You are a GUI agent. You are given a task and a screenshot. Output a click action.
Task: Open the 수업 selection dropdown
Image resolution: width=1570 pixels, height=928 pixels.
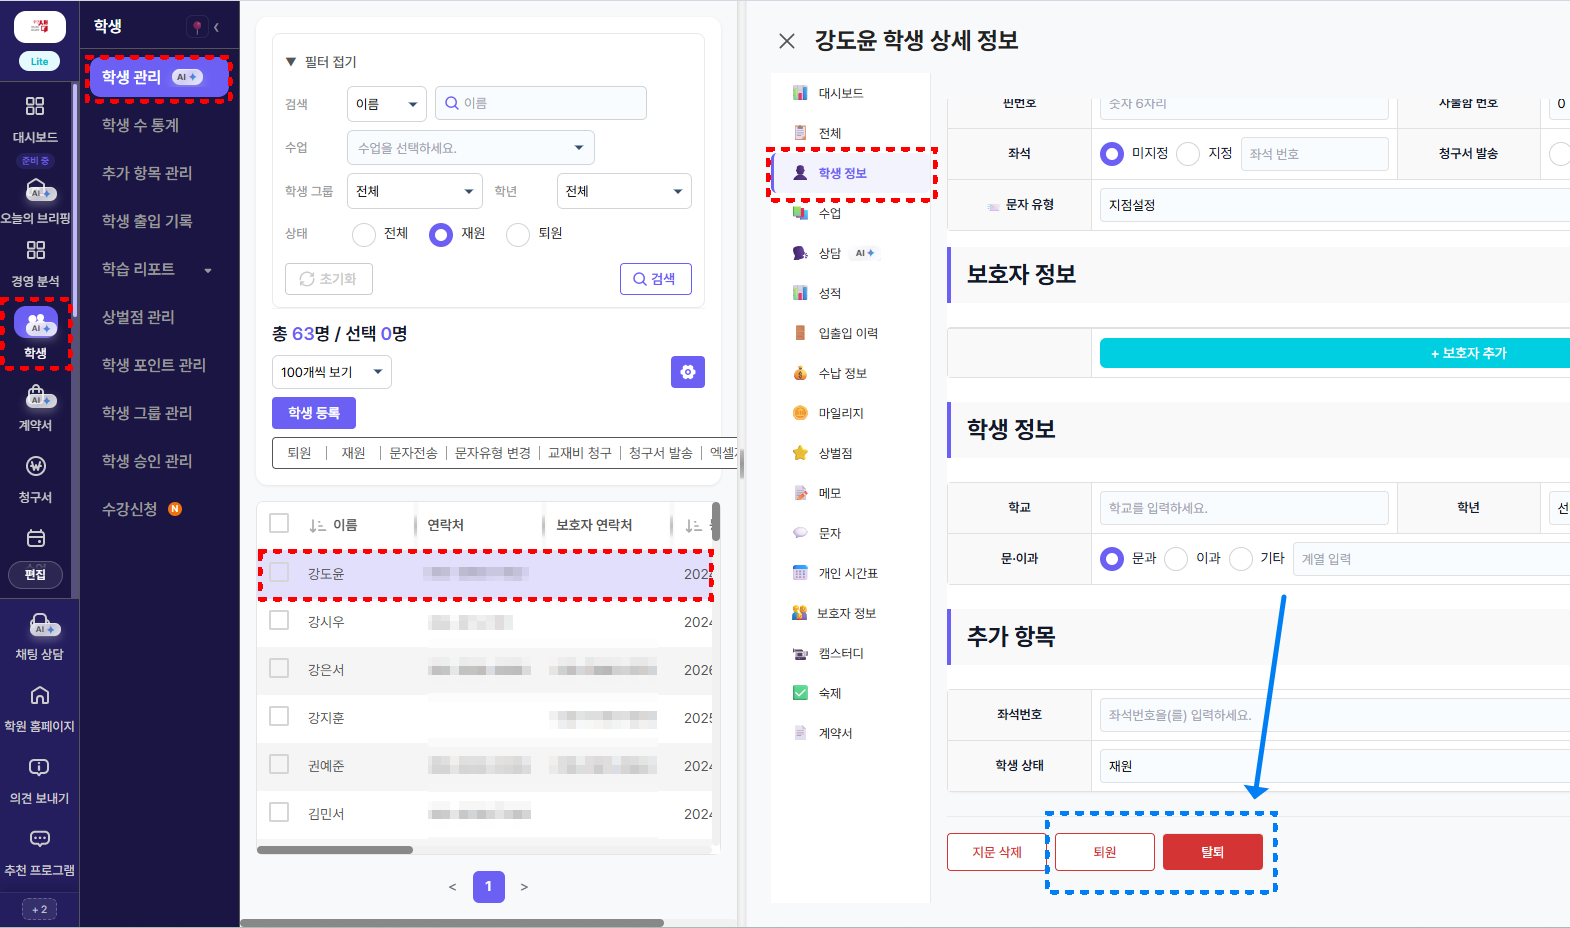coord(471,148)
